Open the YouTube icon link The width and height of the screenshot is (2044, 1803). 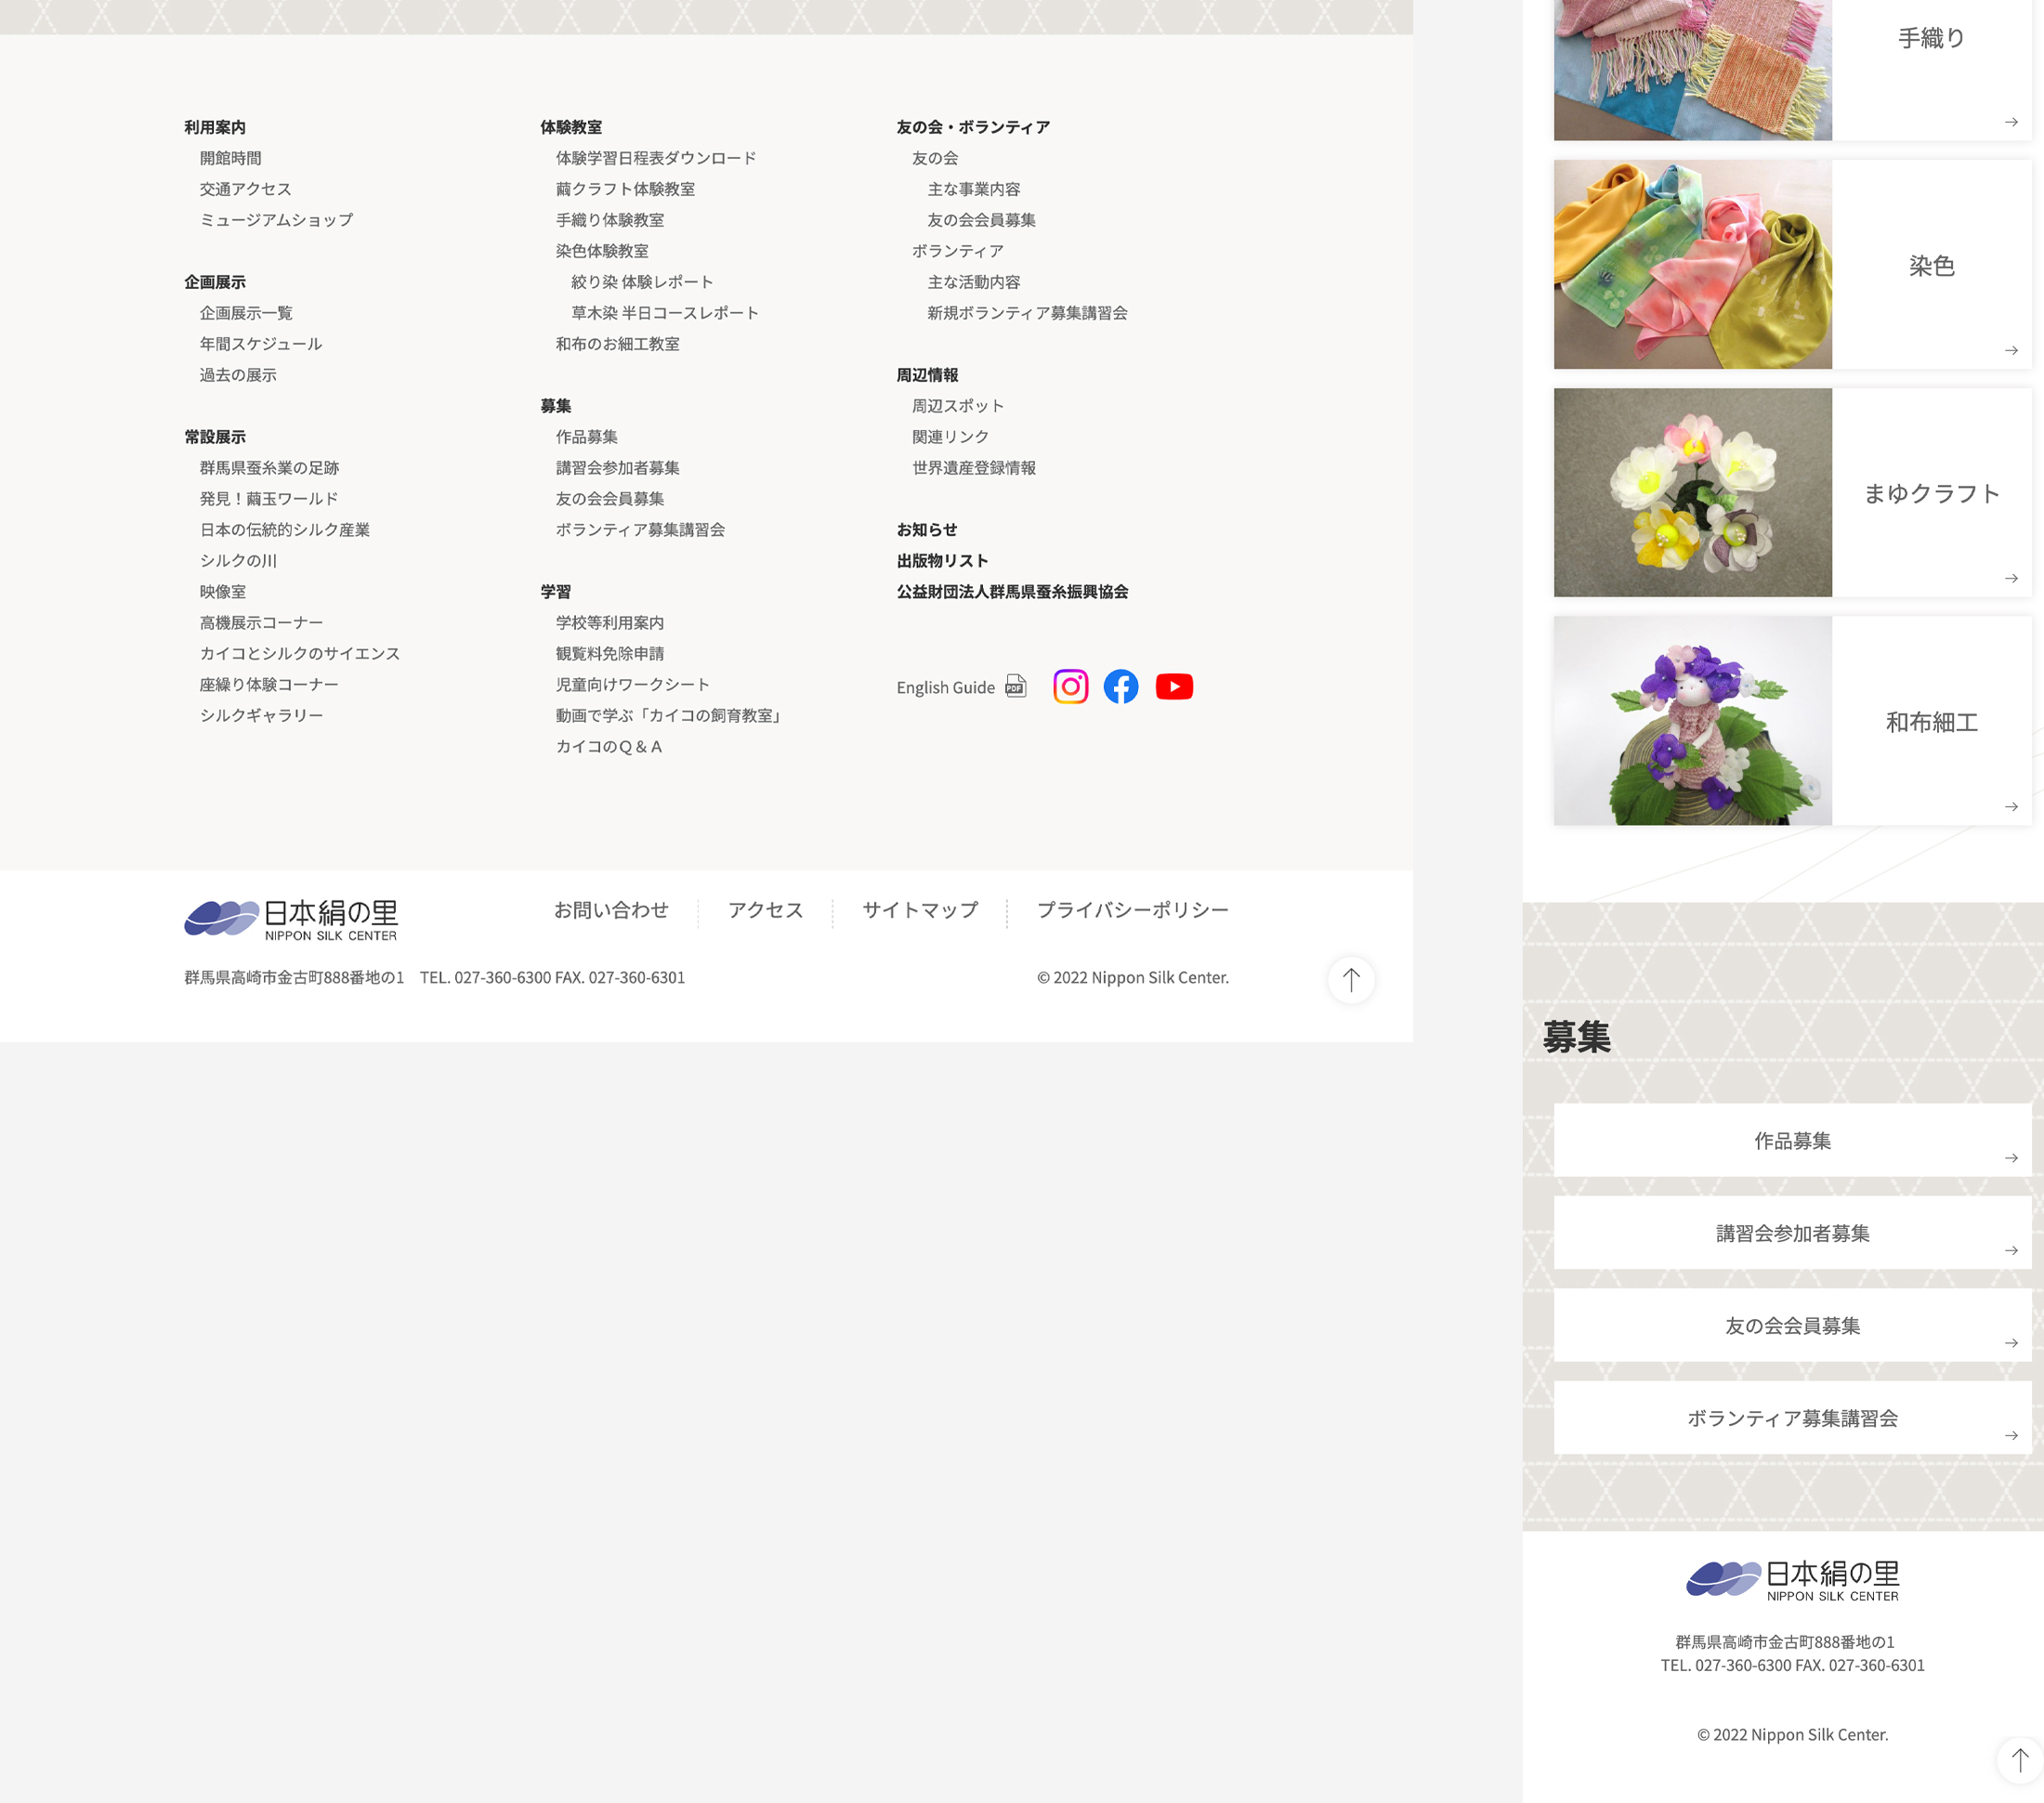[x=1174, y=687]
